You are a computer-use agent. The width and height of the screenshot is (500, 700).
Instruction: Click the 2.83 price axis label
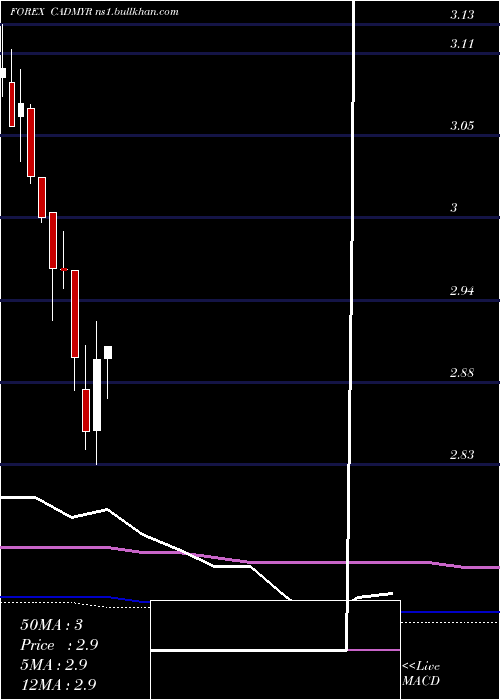pyautogui.click(x=462, y=455)
